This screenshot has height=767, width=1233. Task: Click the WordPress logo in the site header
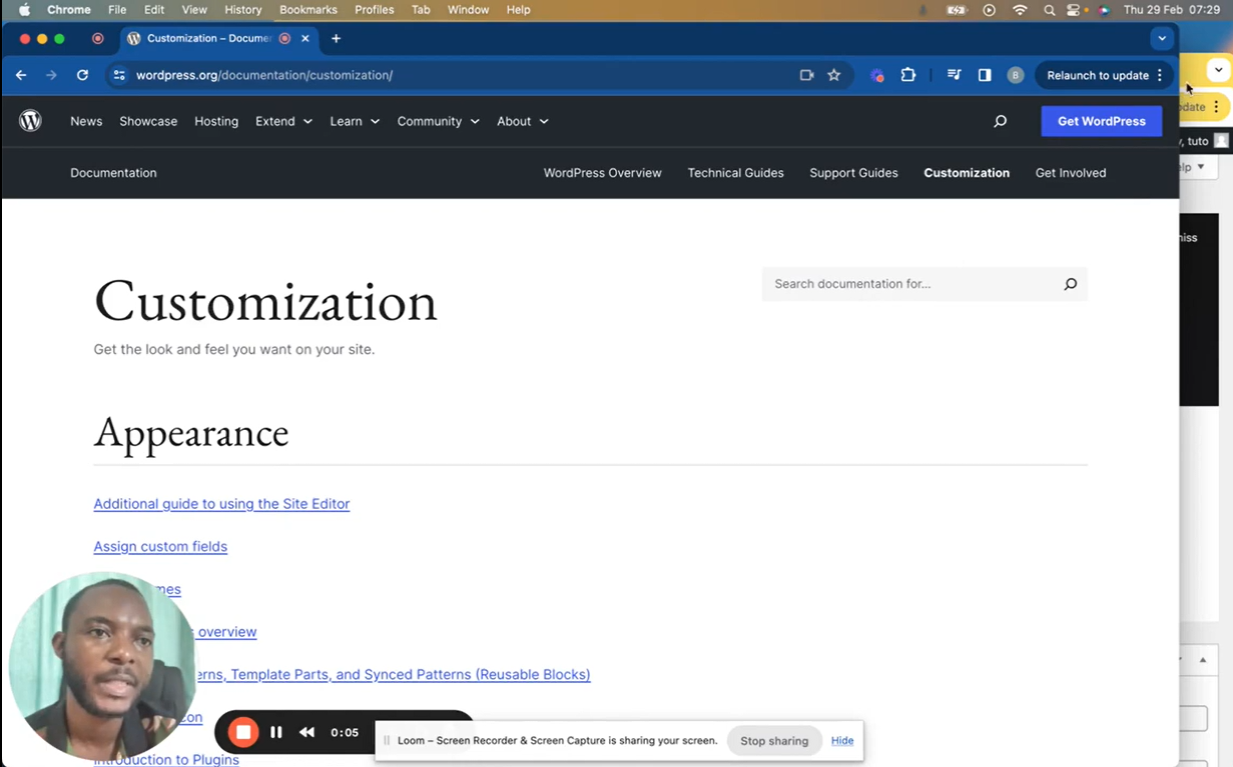30,121
